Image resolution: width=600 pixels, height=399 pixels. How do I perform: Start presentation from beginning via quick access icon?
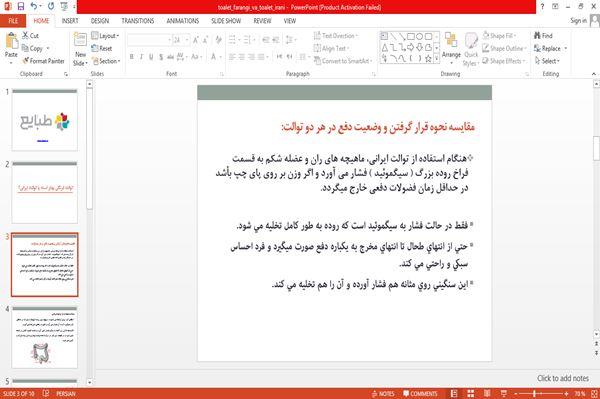tap(64, 6)
